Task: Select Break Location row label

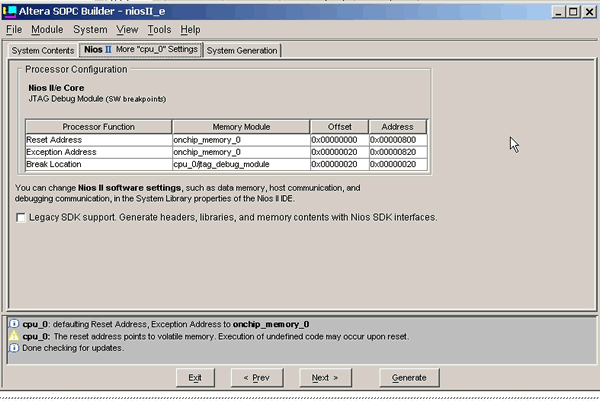Action: pyautogui.click(x=98, y=164)
